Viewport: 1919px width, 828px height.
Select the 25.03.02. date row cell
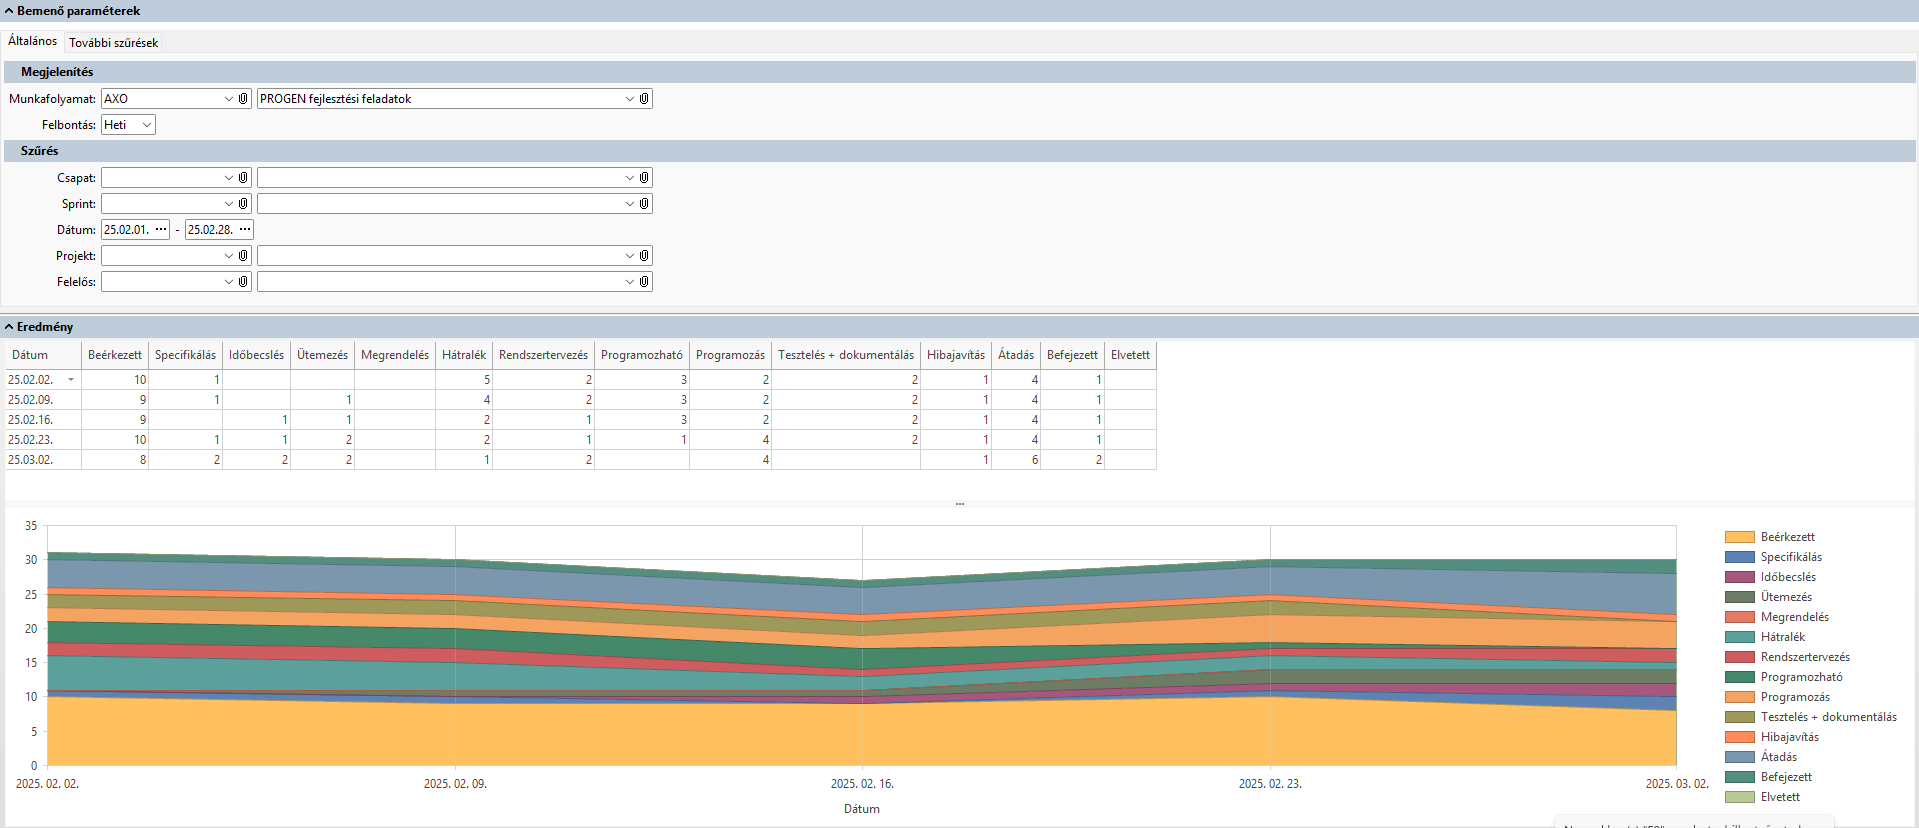pyautogui.click(x=43, y=460)
